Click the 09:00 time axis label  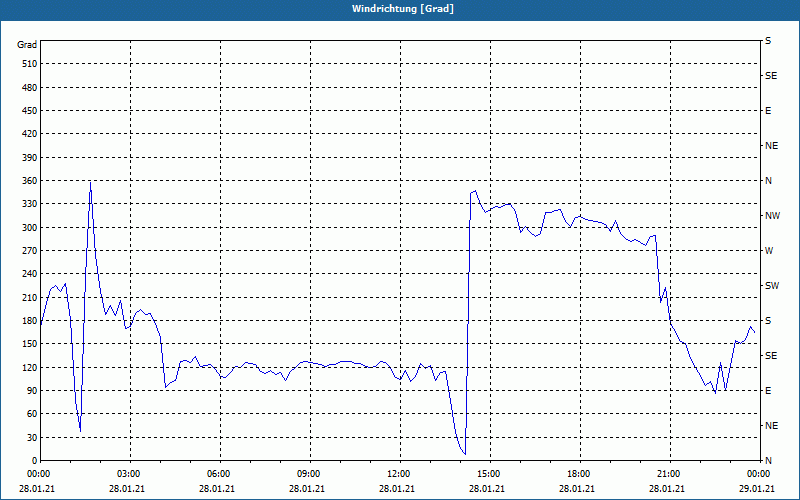[x=309, y=474]
